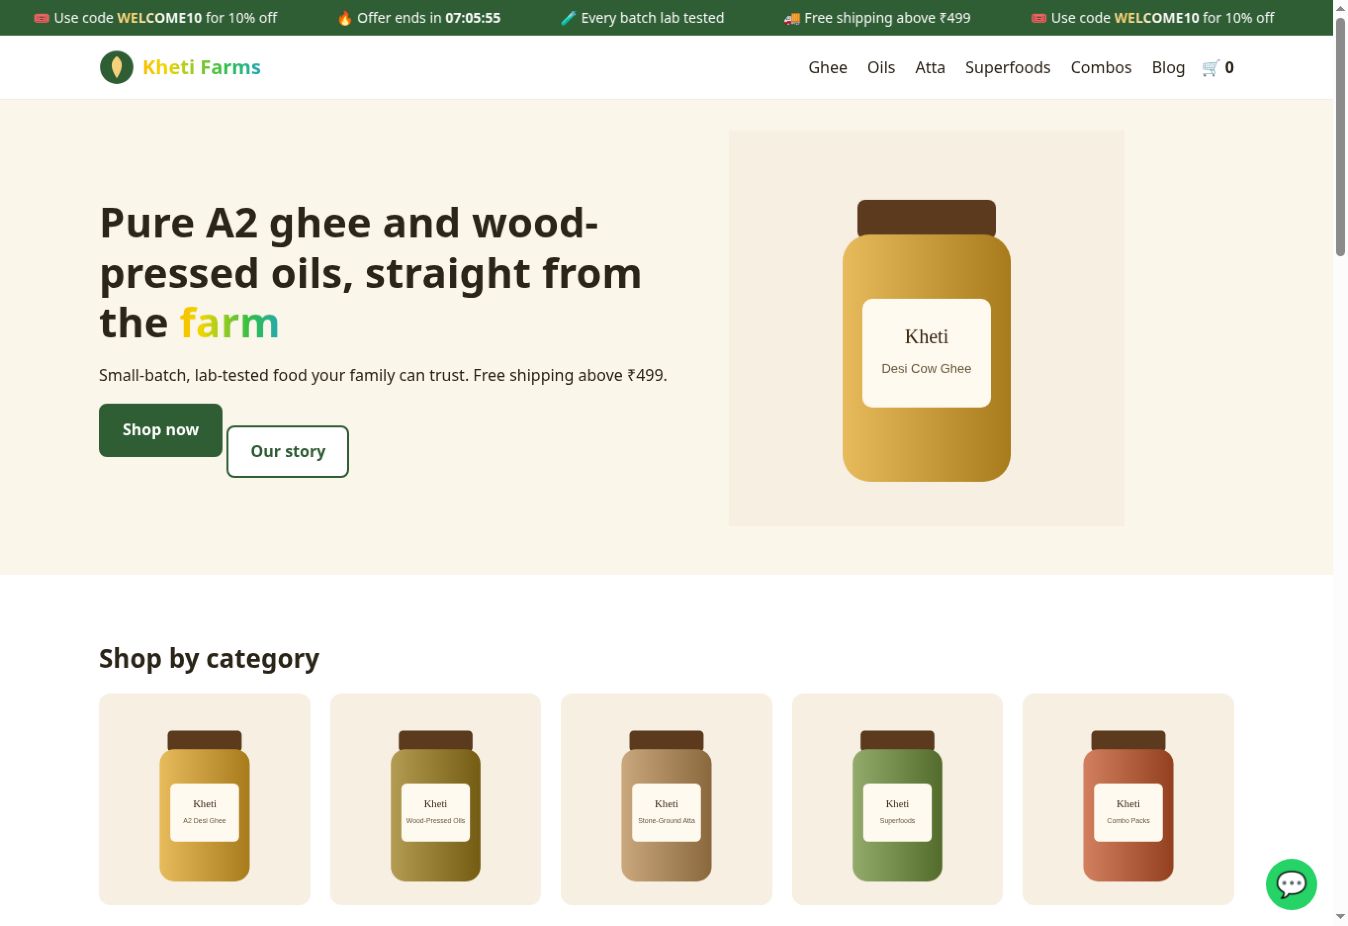The width and height of the screenshot is (1348, 926).
Task: Navigate to Combos in the header
Action: [1101, 67]
